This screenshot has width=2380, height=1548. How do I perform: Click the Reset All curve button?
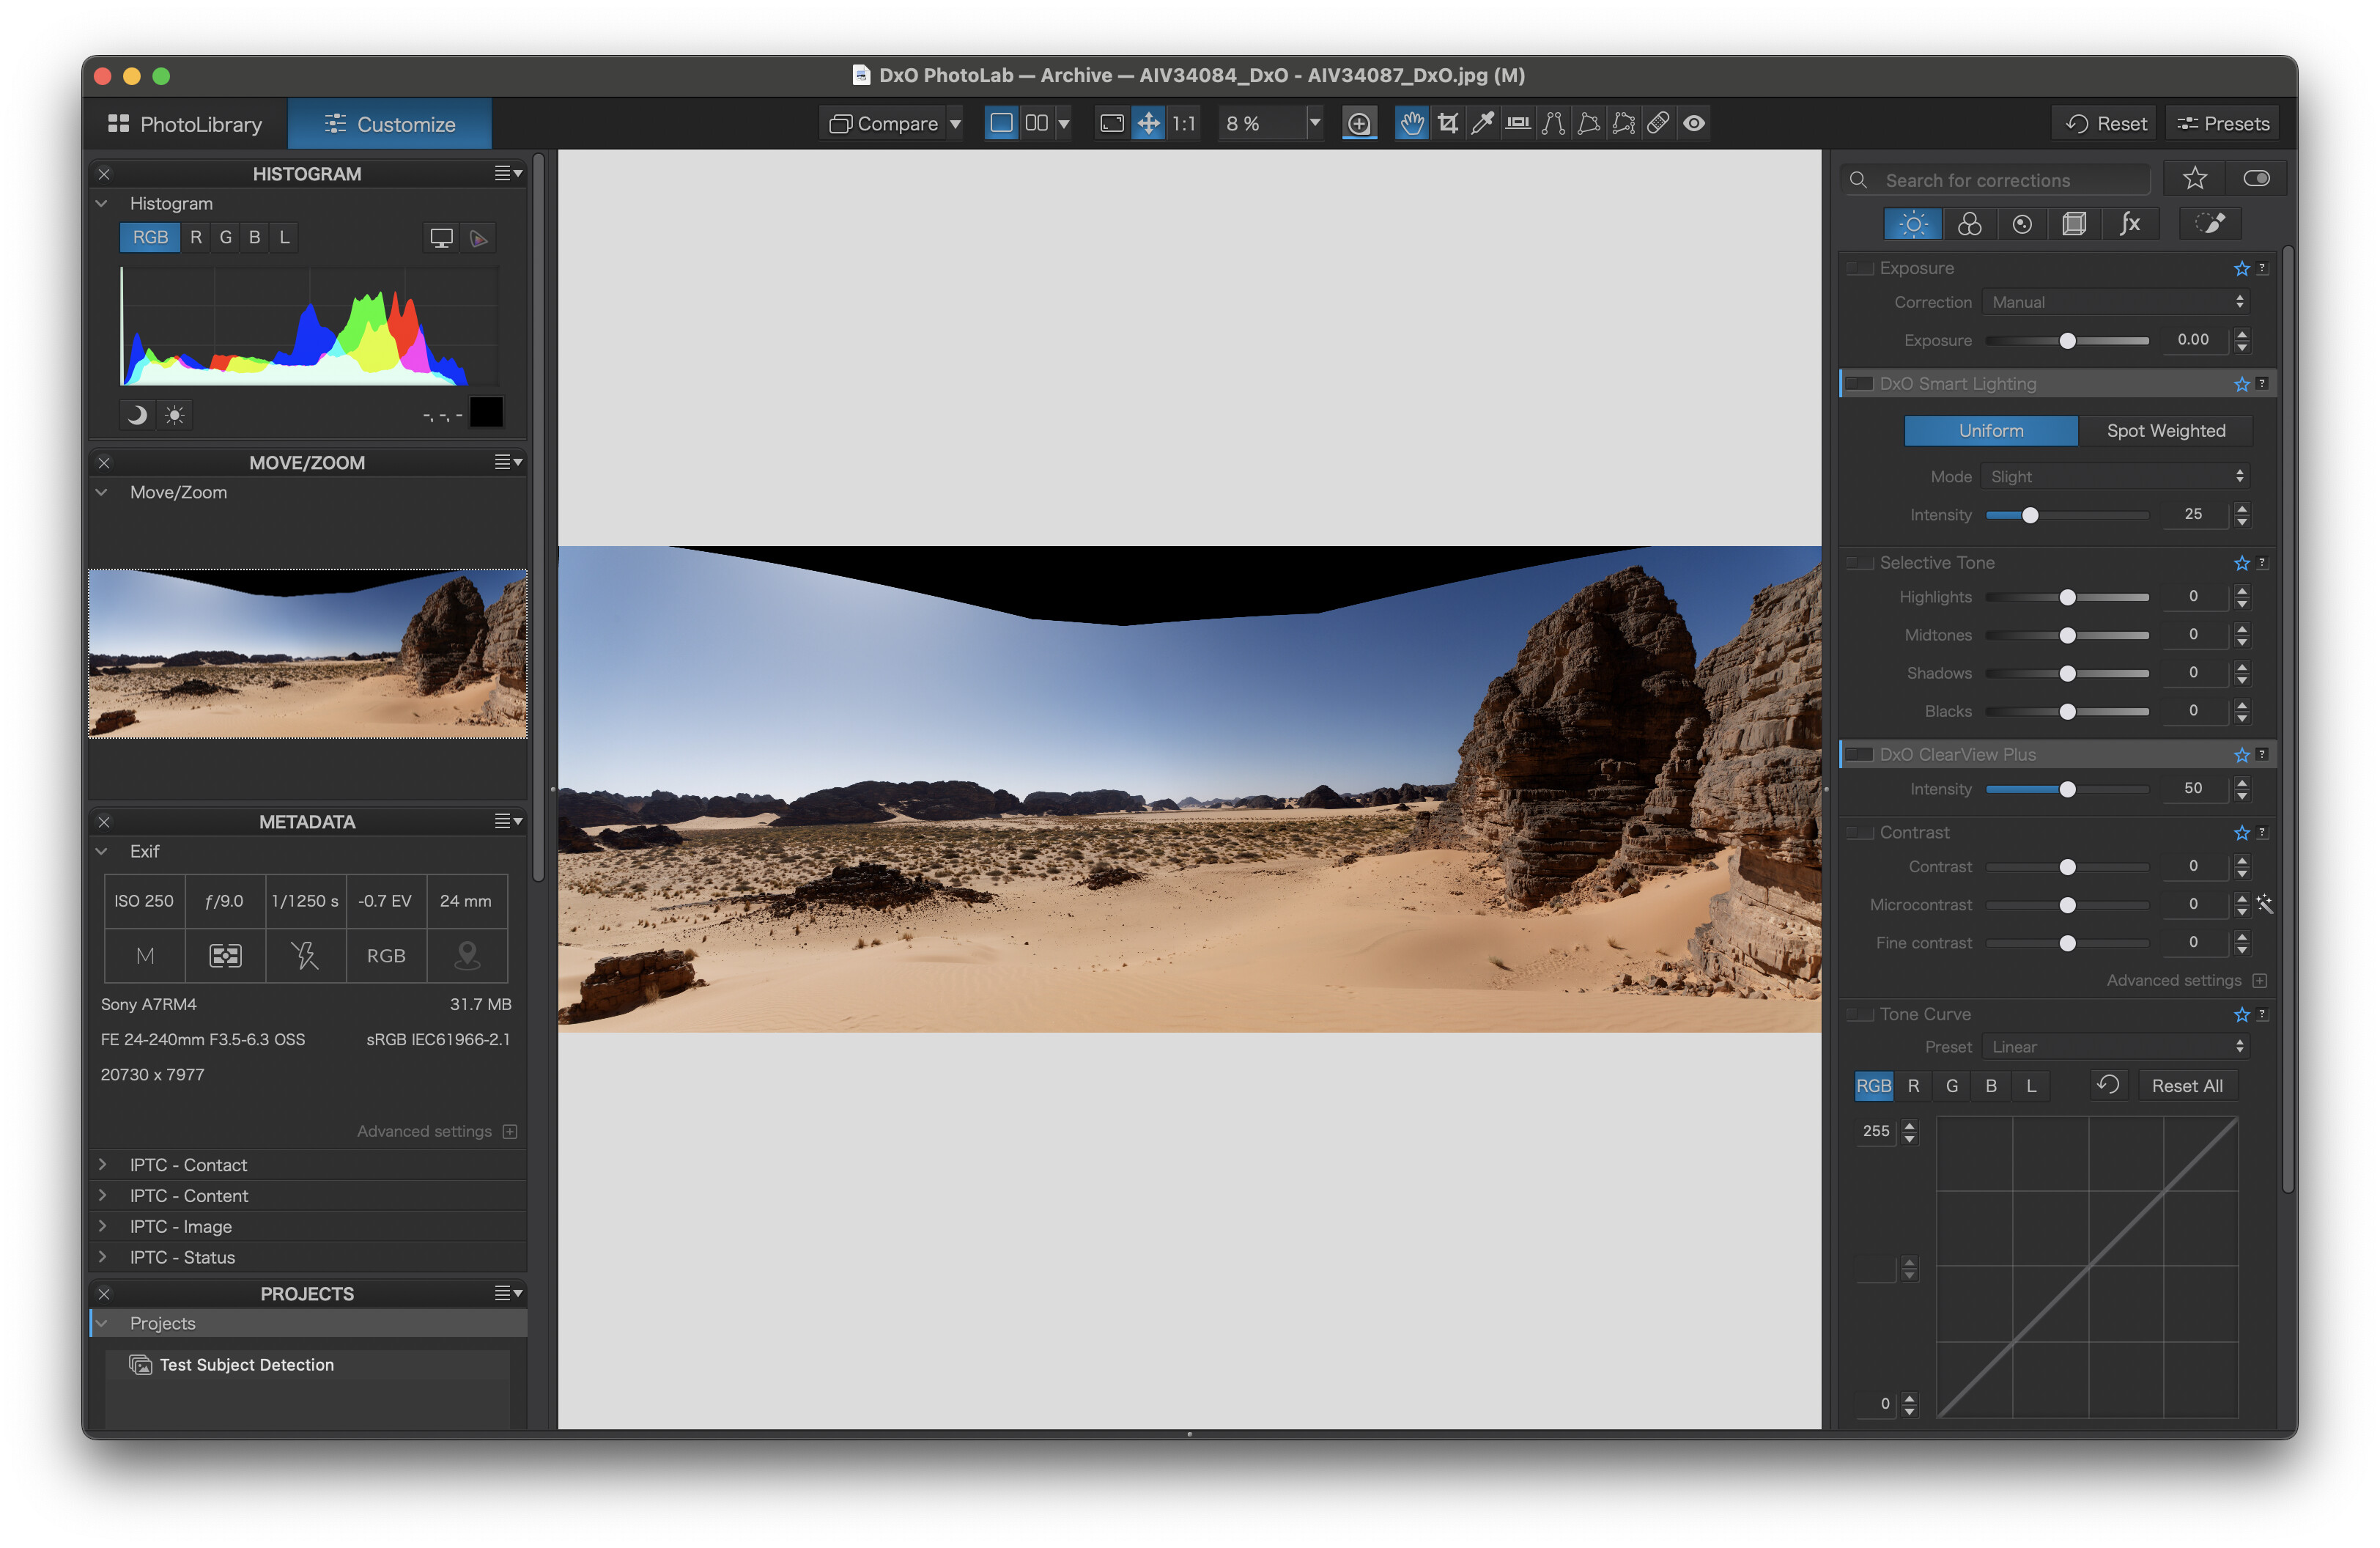coord(2186,1086)
